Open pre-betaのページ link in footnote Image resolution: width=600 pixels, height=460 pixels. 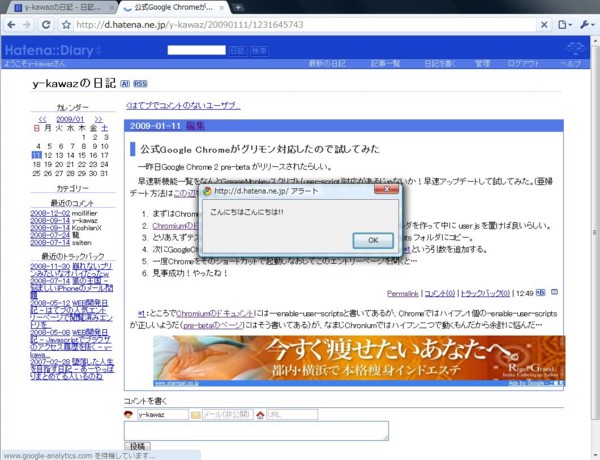pyautogui.click(x=213, y=325)
